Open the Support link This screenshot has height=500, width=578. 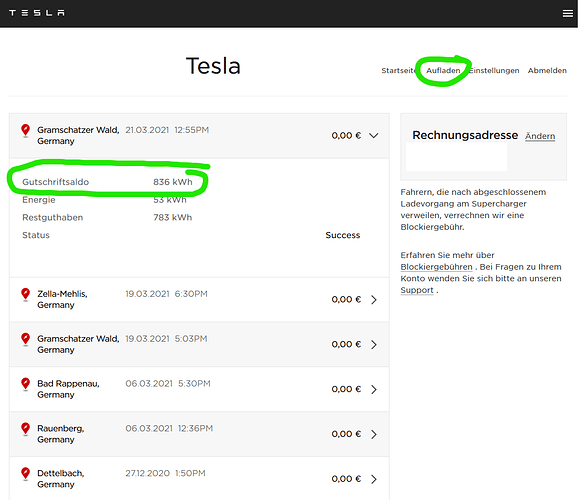[x=417, y=290]
